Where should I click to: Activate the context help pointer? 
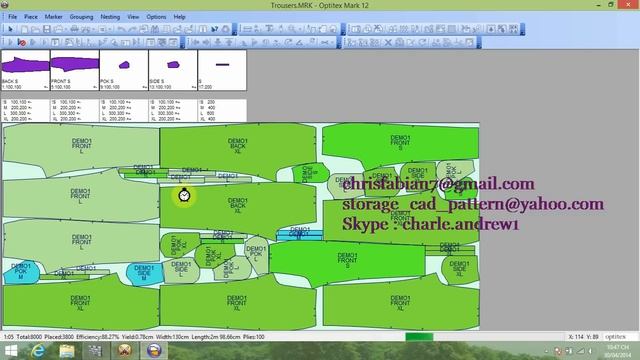coord(214,29)
